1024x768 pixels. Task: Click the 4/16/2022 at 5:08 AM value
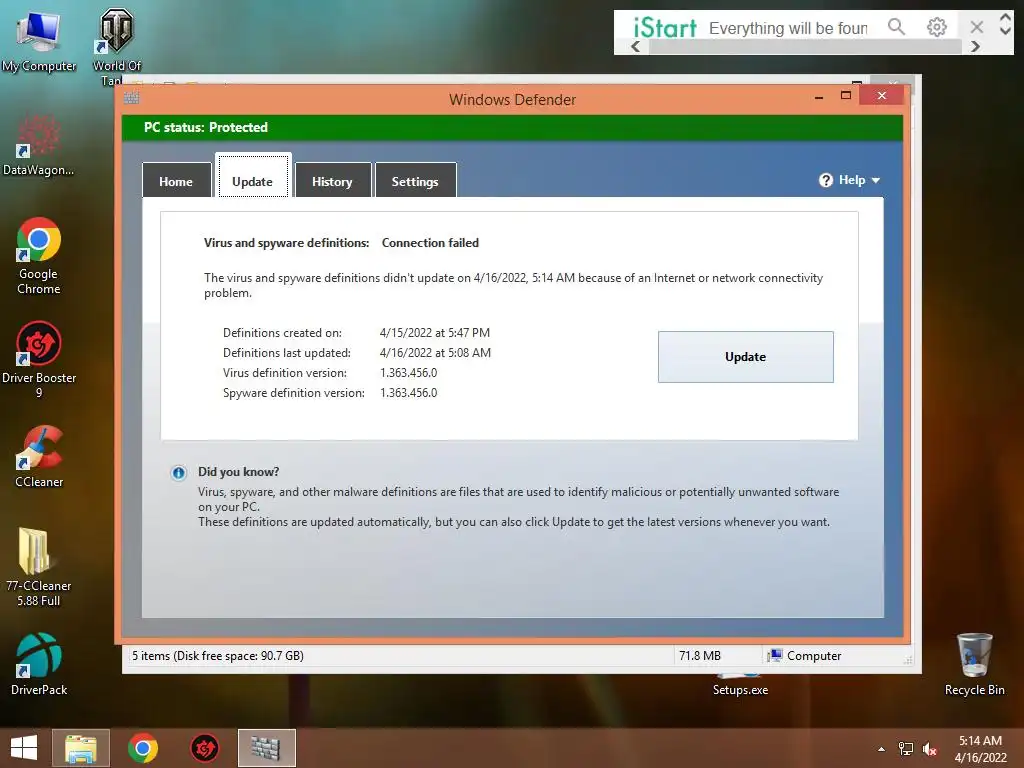click(436, 353)
